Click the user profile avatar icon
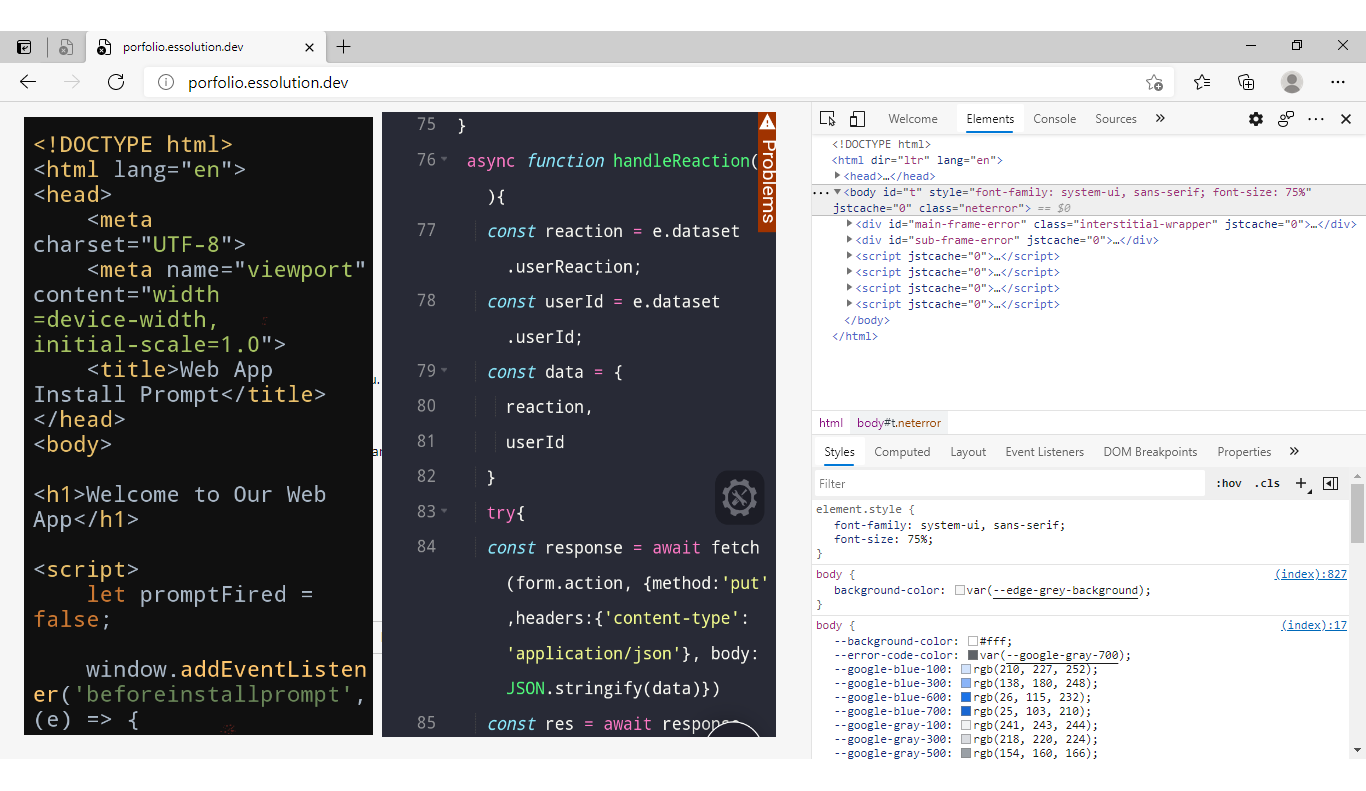 pos(1292,82)
